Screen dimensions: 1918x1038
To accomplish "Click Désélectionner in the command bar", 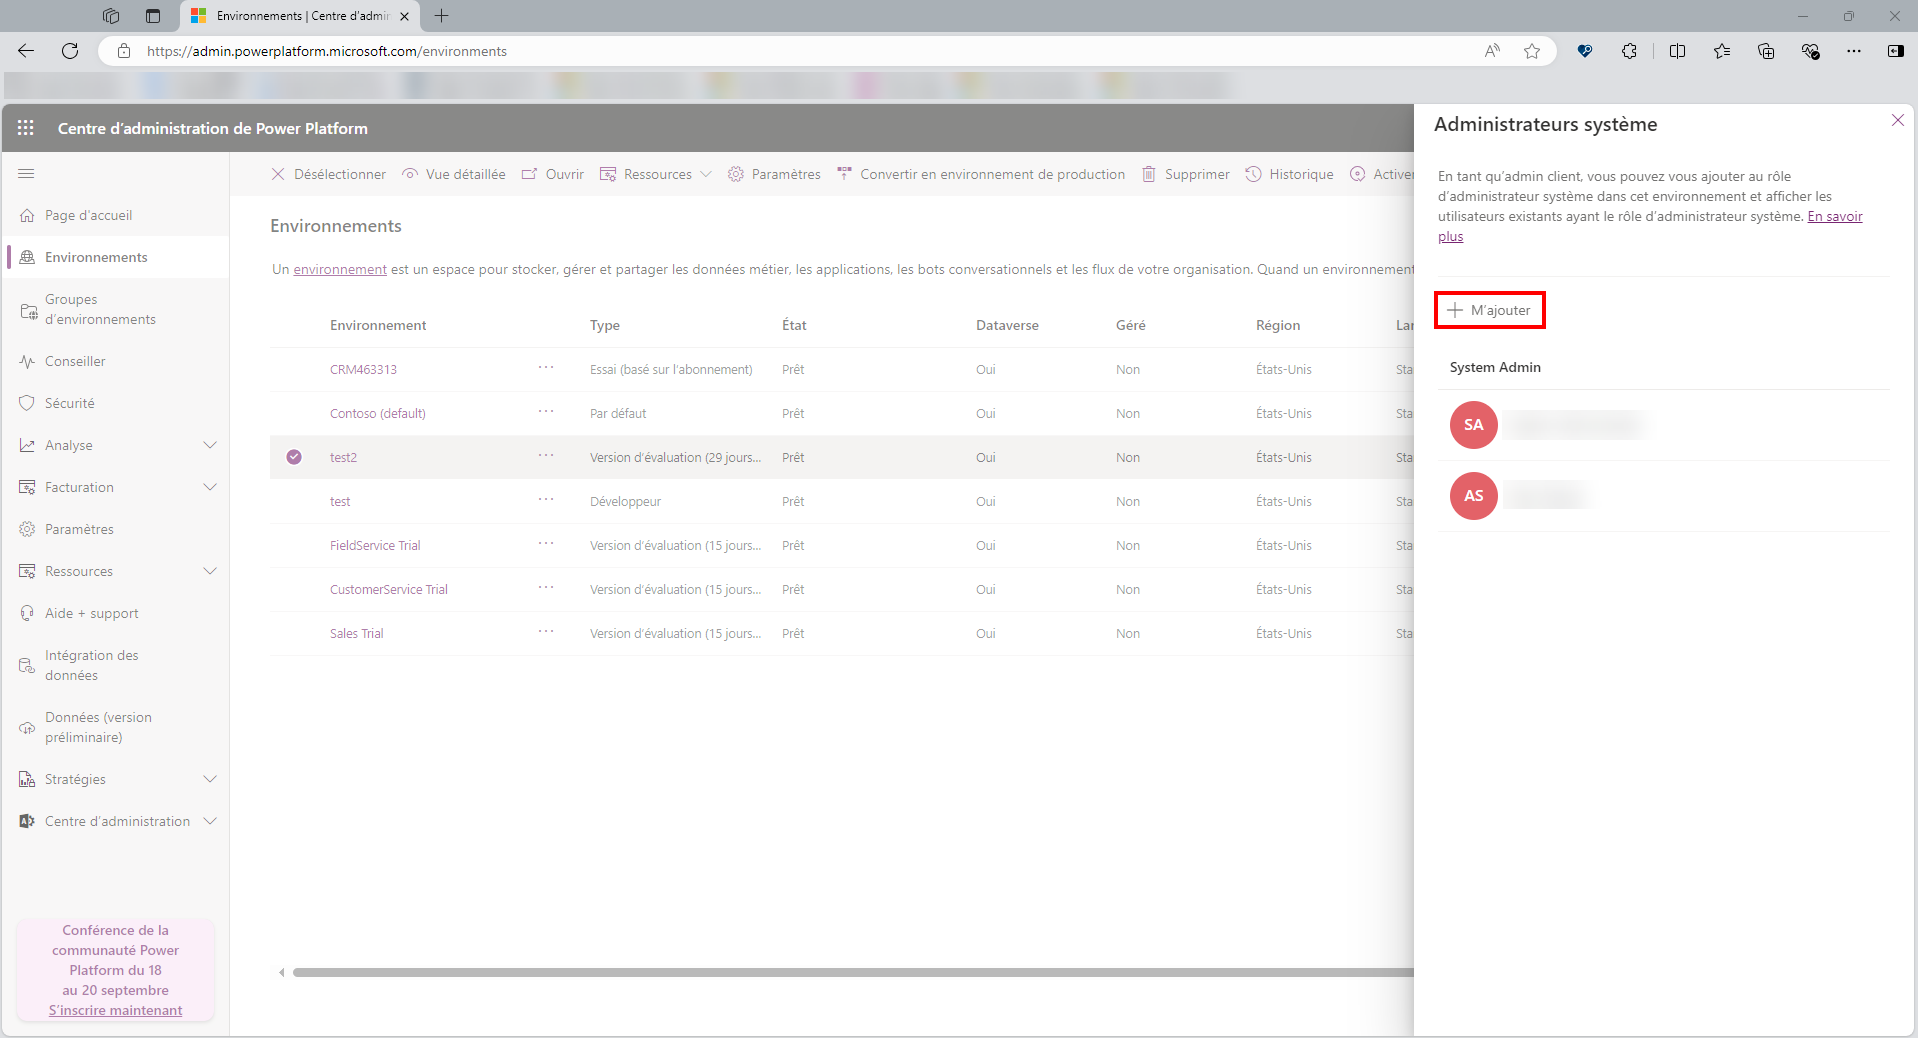I will [x=328, y=174].
